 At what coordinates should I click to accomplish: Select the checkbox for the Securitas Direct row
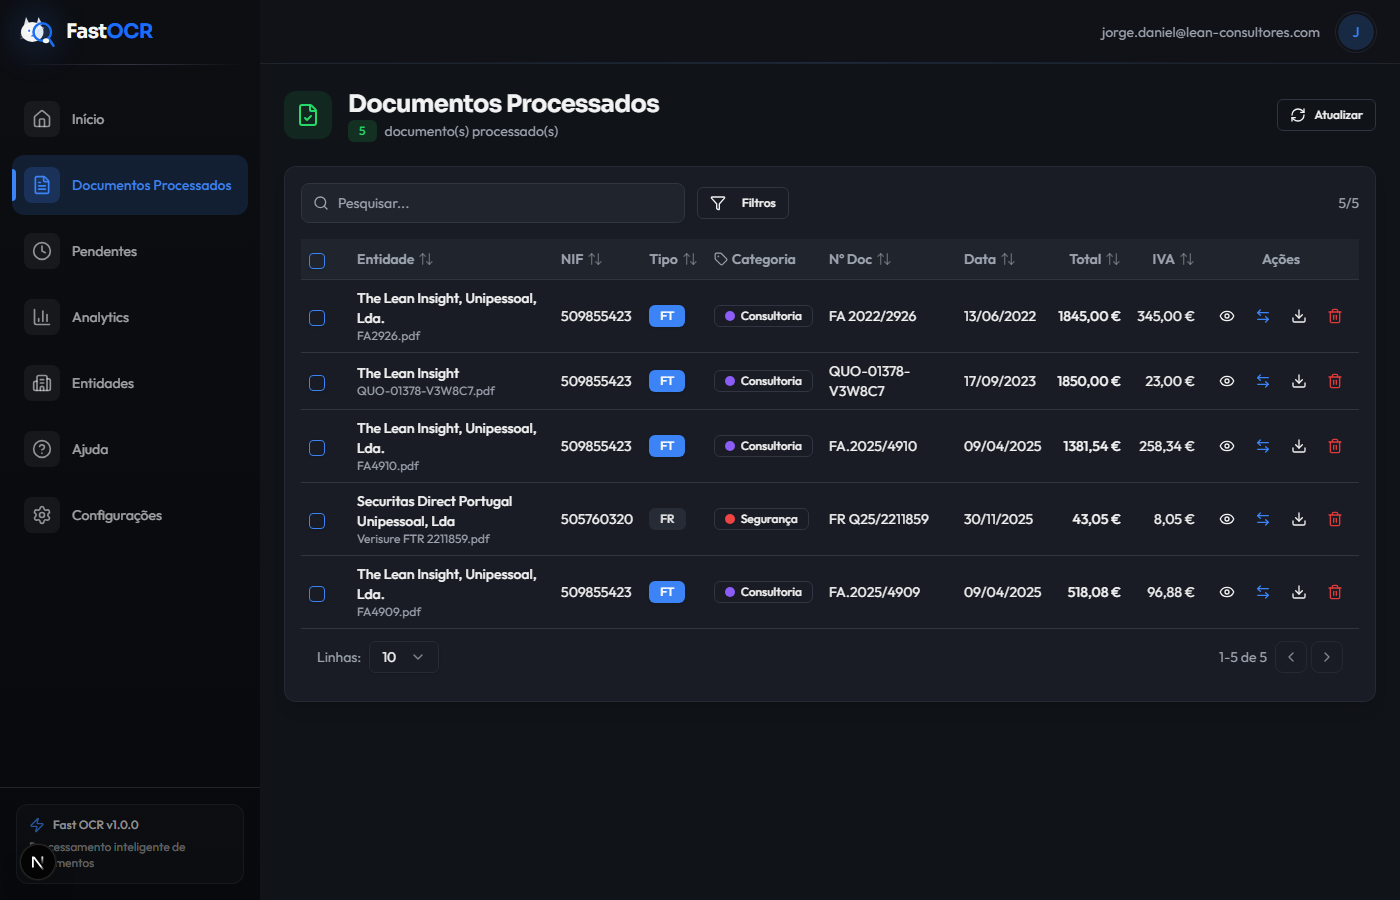[x=317, y=520]
